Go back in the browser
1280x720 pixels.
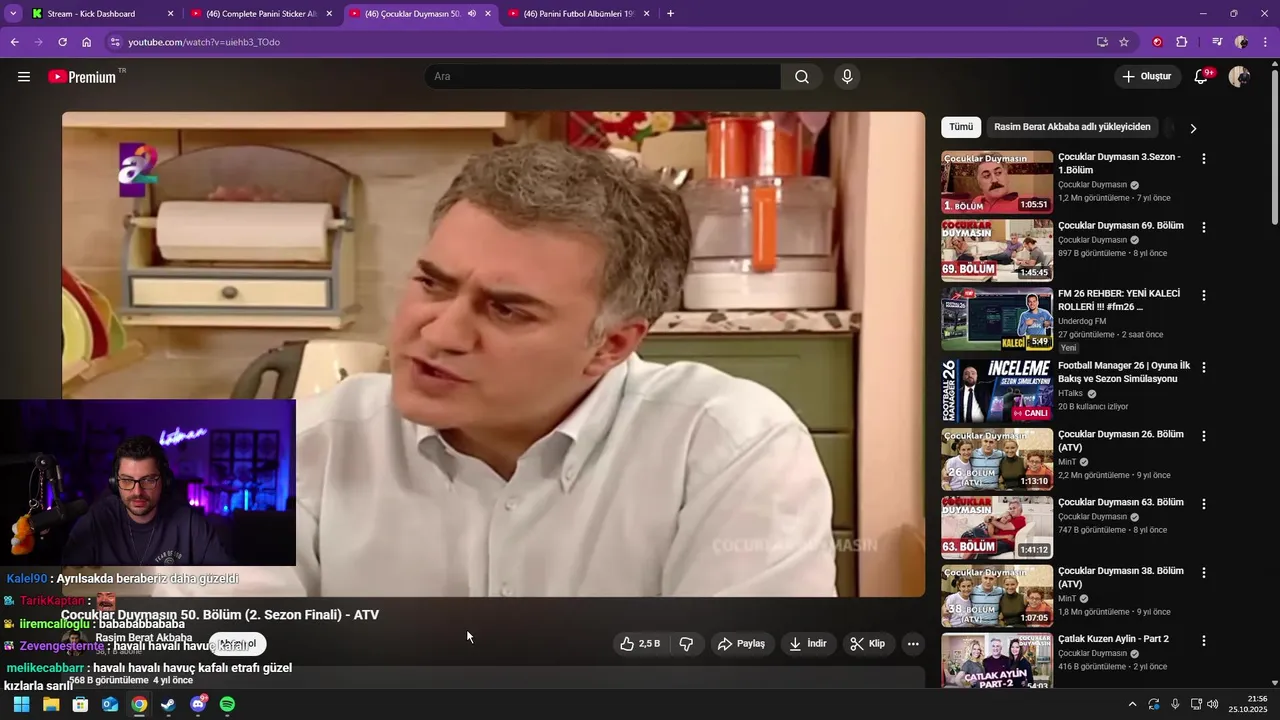click(14, 42)
